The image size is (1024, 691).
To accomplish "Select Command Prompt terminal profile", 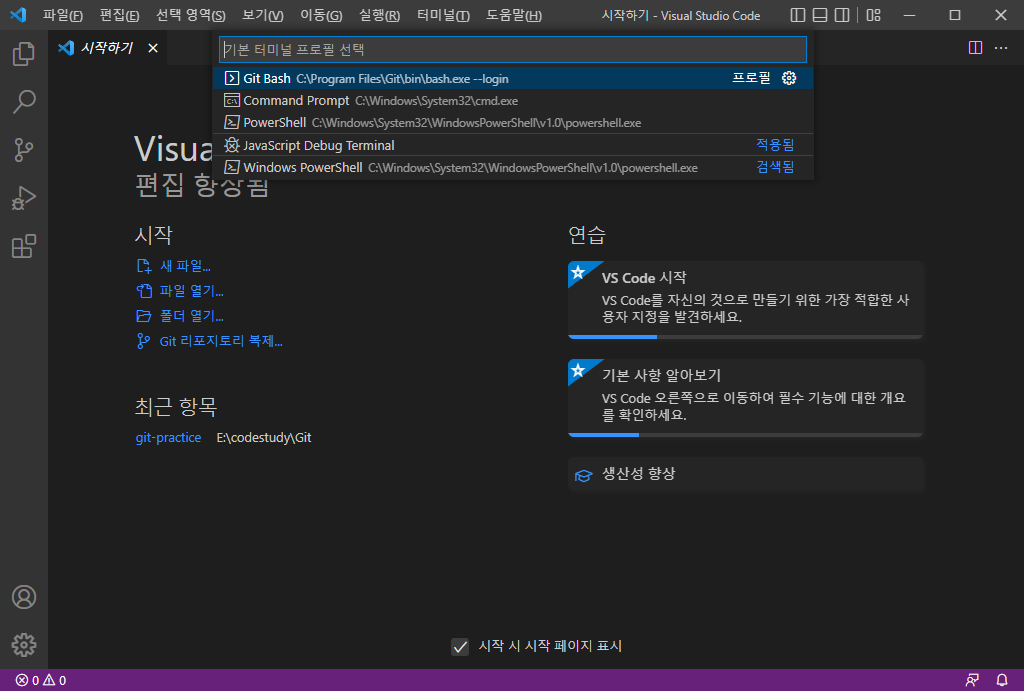I will 513,101.
